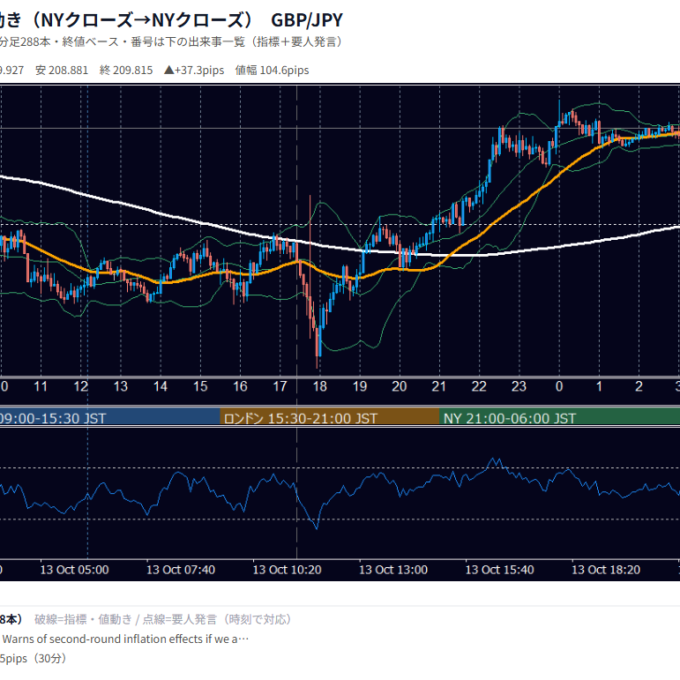Image resolution: width=680 pixels, height=680 pixels.
Task: Click the 13 Oct 07:40 time label
Action: click(x=181, y=569)
